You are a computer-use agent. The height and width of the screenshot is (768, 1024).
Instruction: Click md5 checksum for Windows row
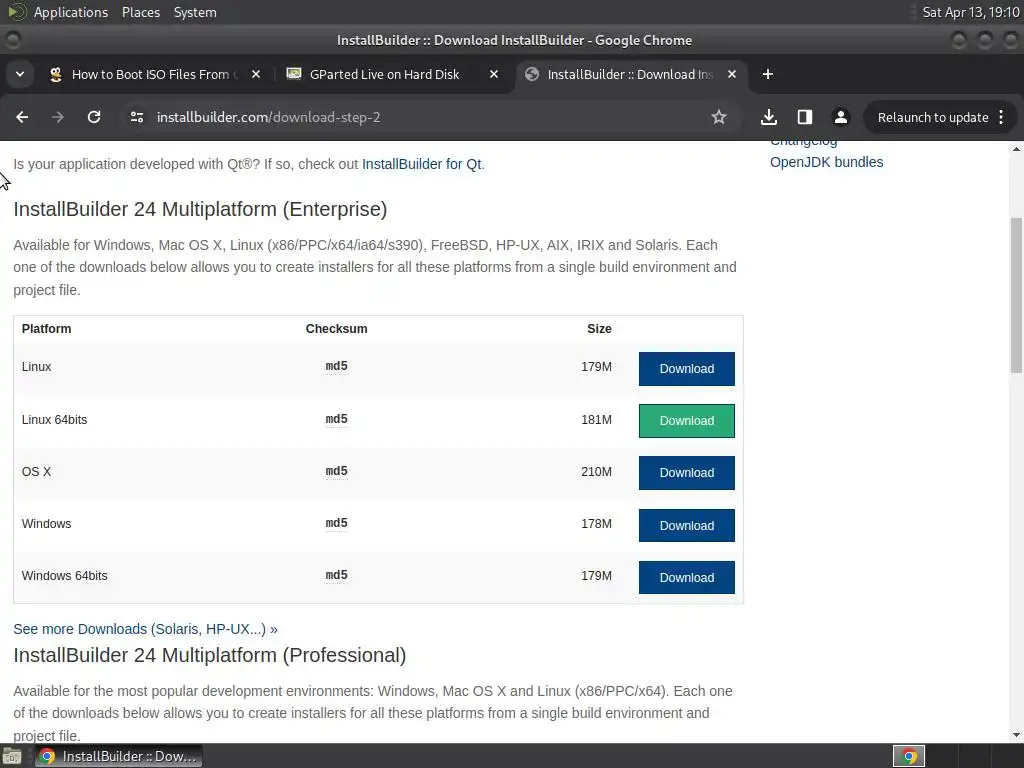coord(336,523)
